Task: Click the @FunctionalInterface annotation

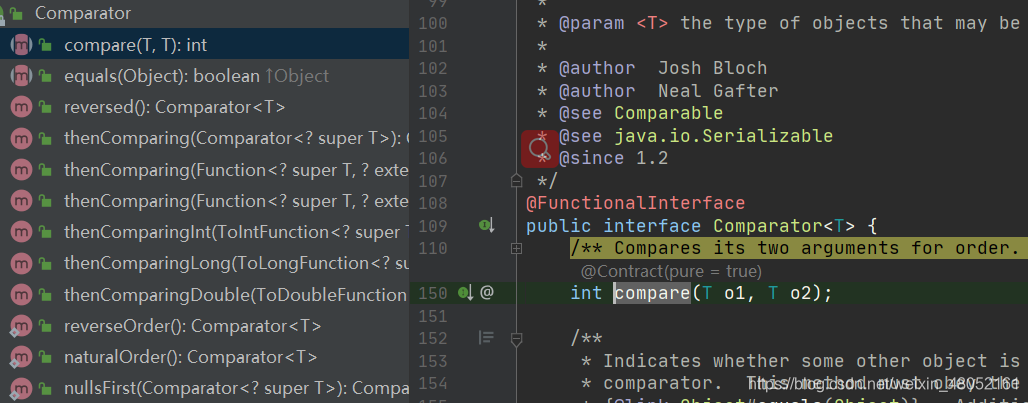Action: 635,203
